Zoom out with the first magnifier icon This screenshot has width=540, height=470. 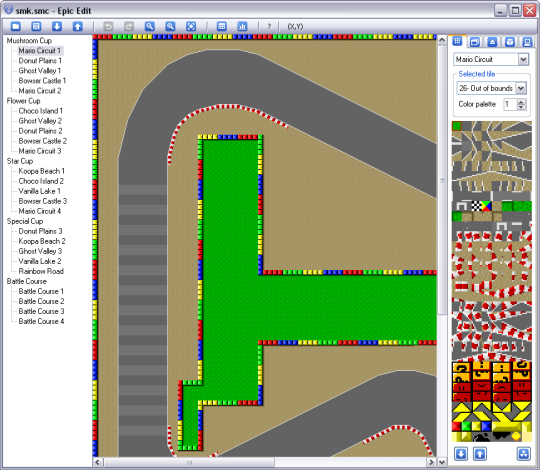[x=149, y=26]
